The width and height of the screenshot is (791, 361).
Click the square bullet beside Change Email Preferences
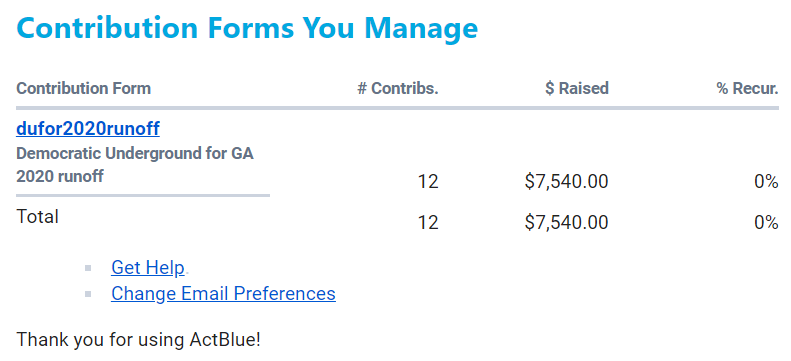point(88,294)
